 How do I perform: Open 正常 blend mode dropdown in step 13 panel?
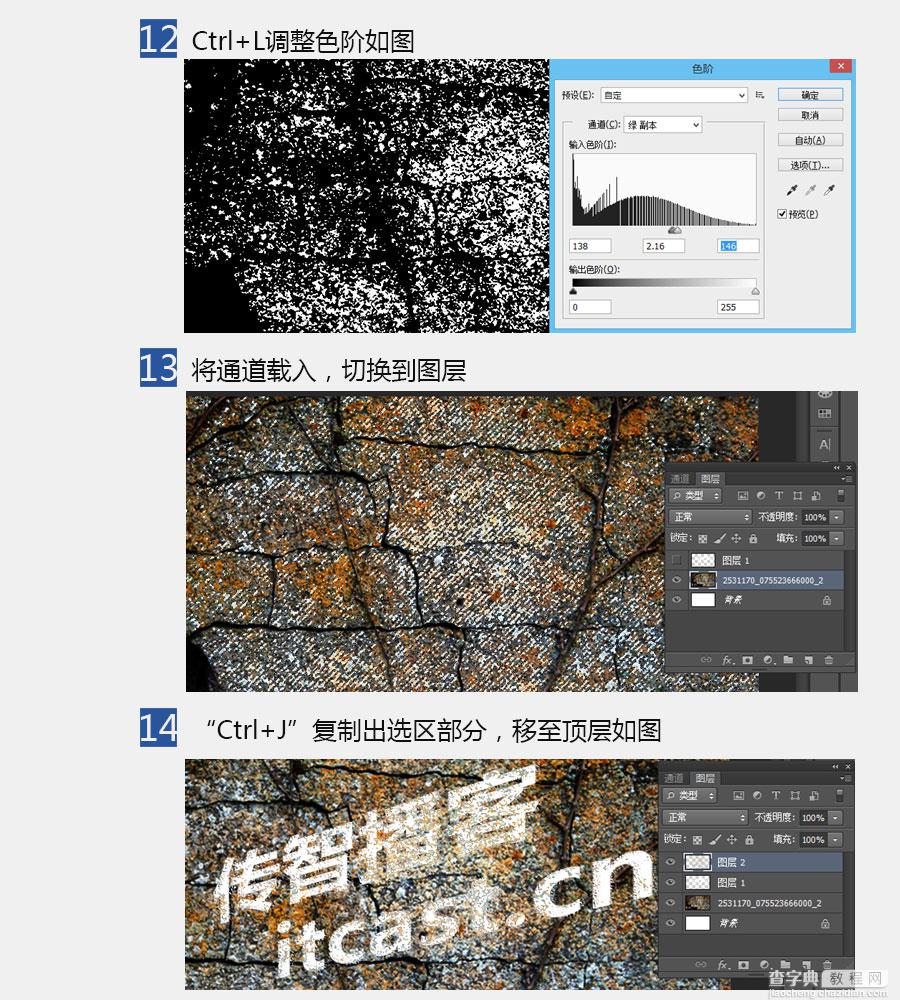[710, 517]
